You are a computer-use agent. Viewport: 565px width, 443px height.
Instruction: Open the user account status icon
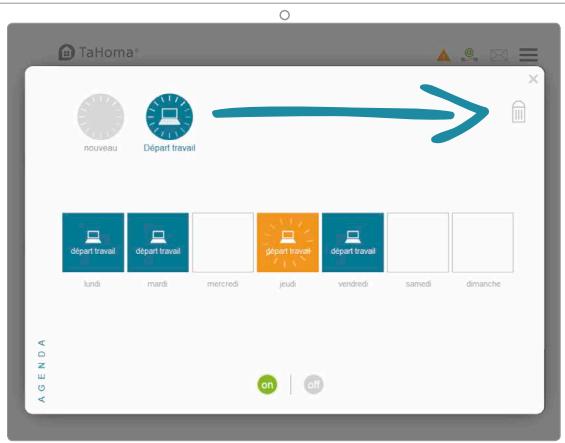point(469,55)
